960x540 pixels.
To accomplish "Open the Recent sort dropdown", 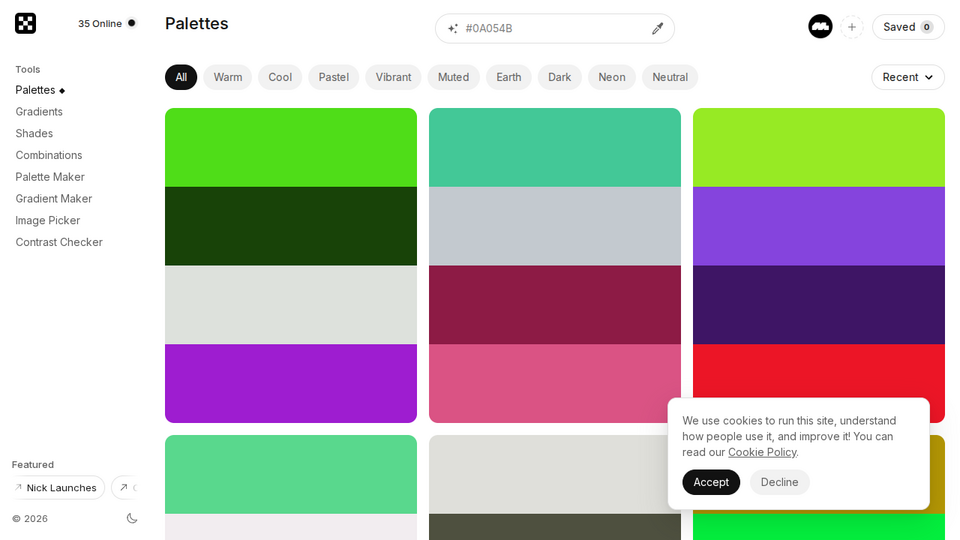I will click(x=907, y=77).
